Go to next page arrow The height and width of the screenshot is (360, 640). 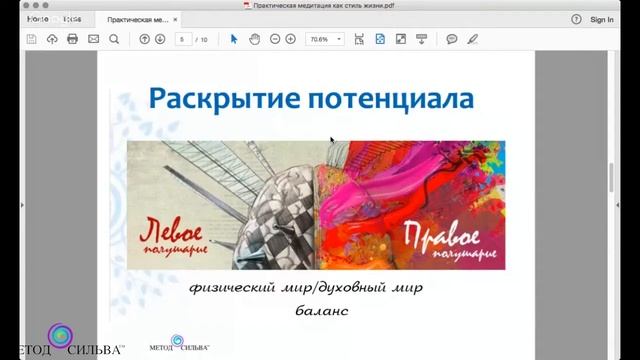[160, 39]
